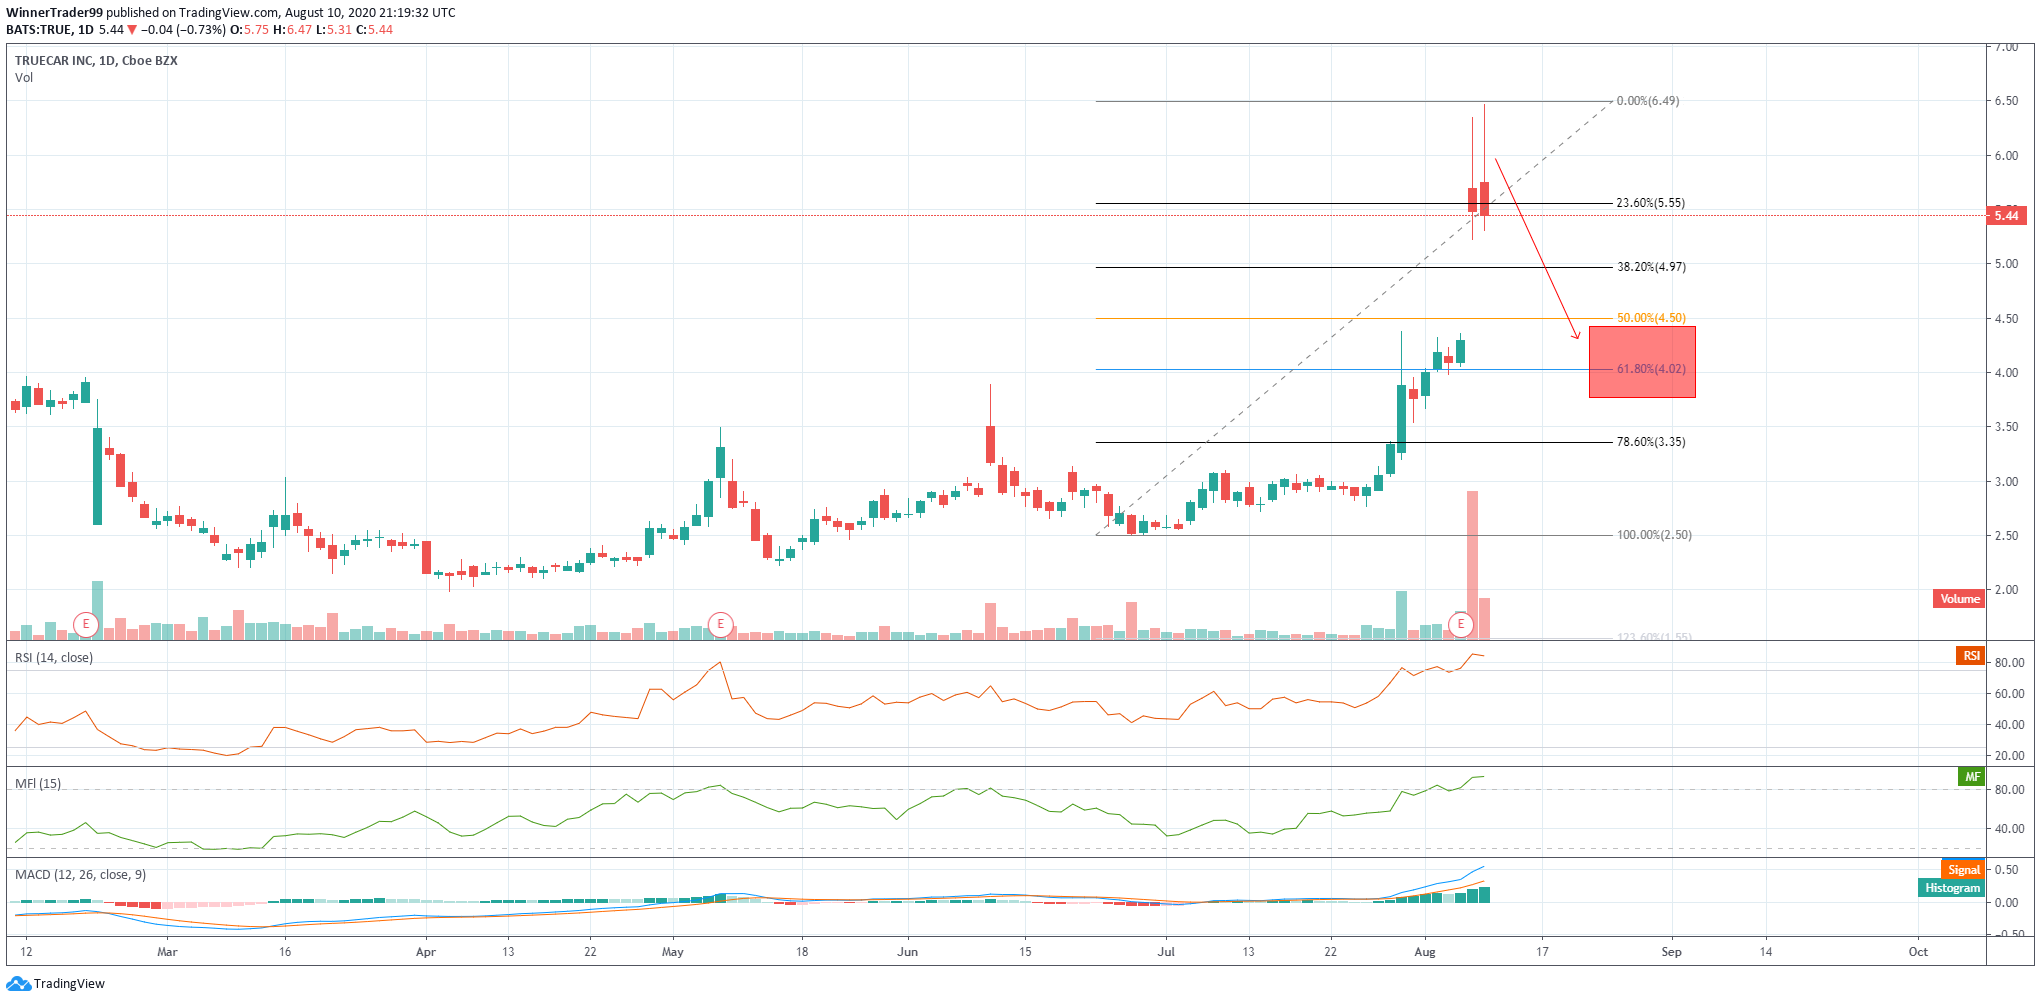This screenshot has height=1002, width=2041.
Task: Select the 61.80%(4.02) Fibonacci level label
Action: [1651, 369]
